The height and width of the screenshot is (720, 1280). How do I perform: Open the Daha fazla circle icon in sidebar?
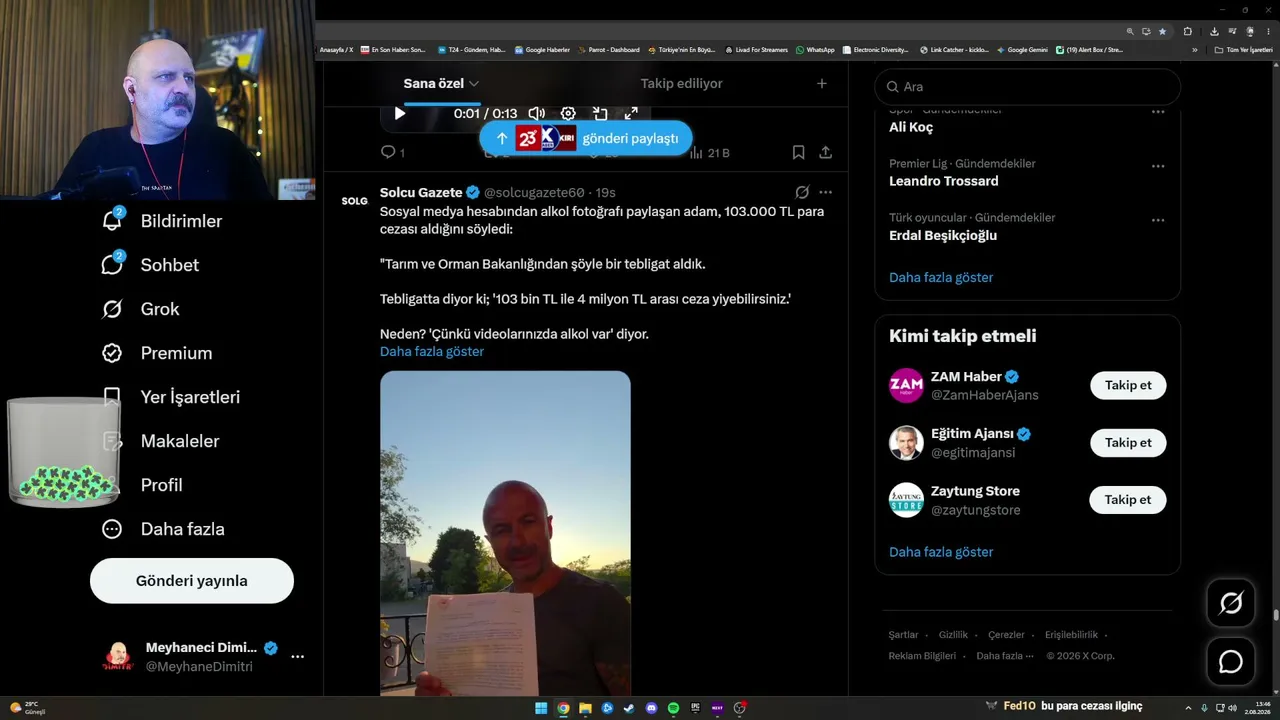[x=112, y=529]
